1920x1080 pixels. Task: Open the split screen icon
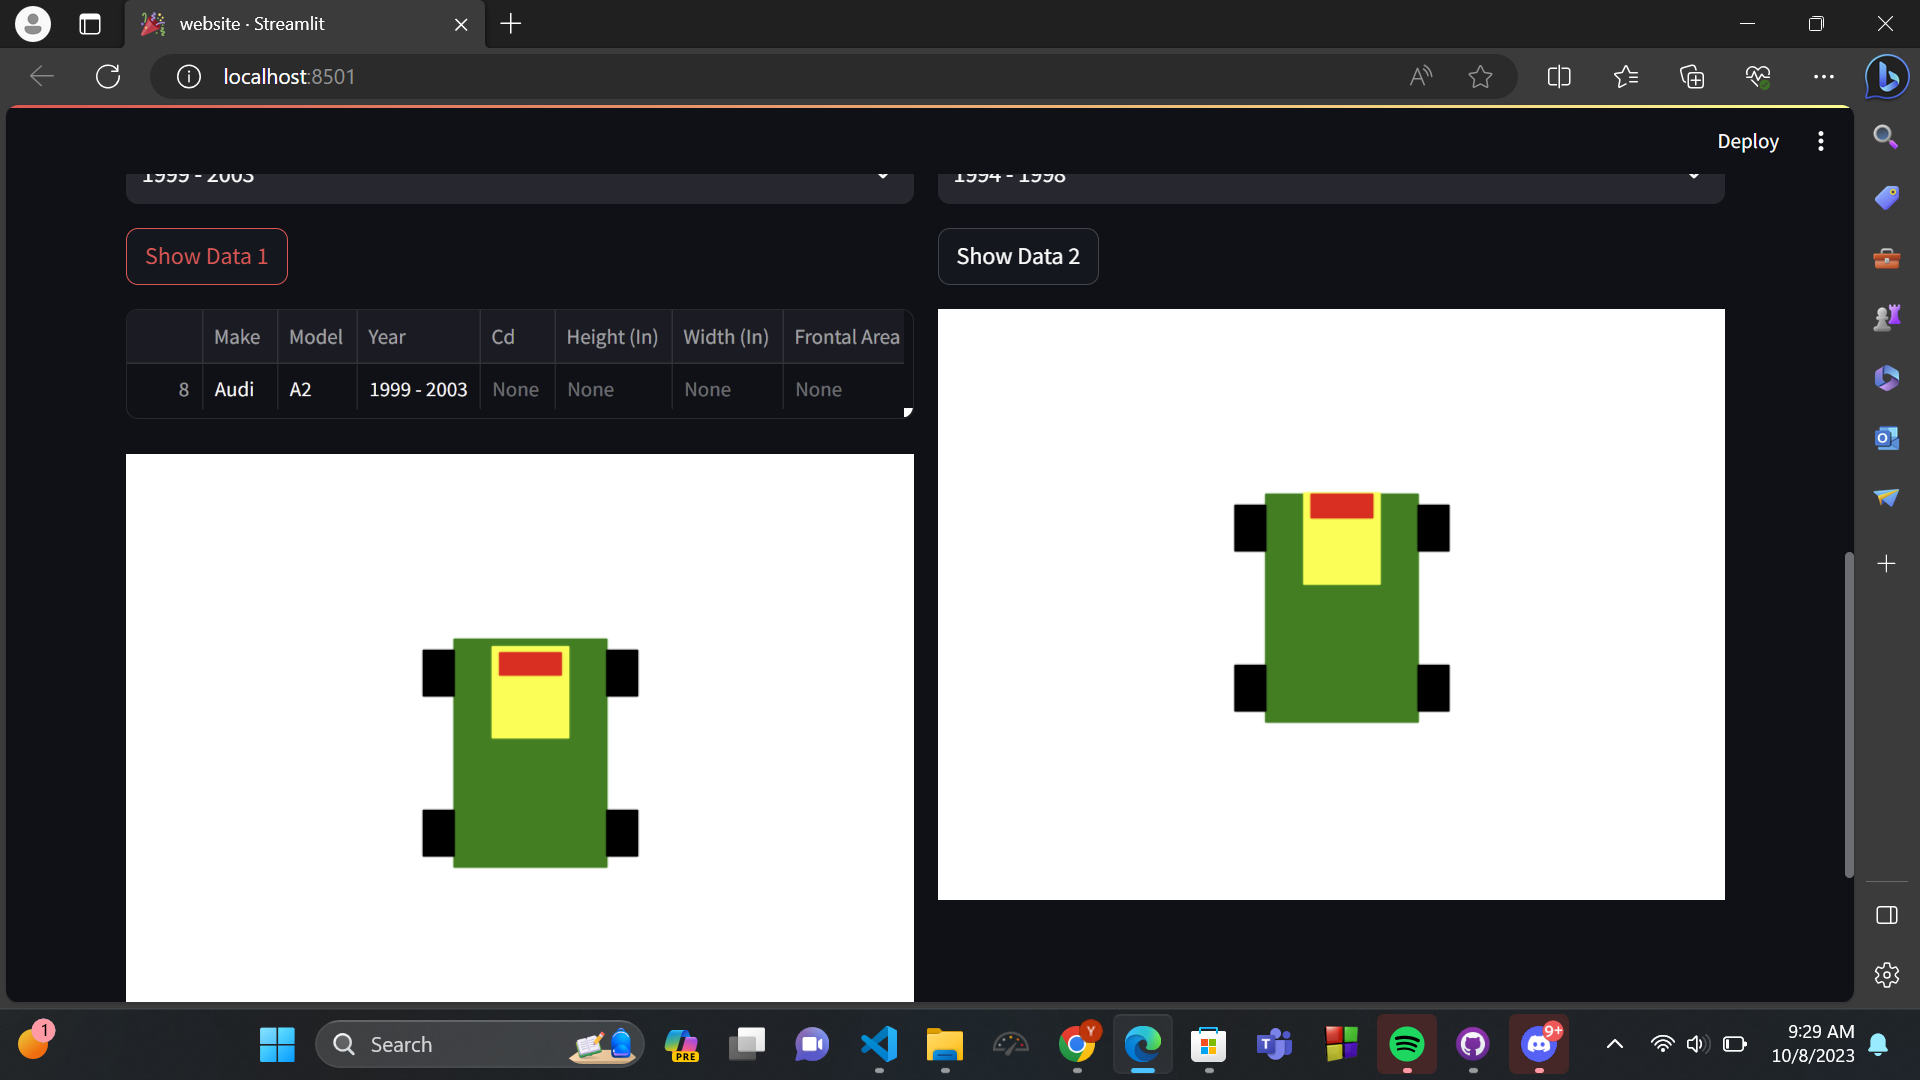pos(1559,77)
